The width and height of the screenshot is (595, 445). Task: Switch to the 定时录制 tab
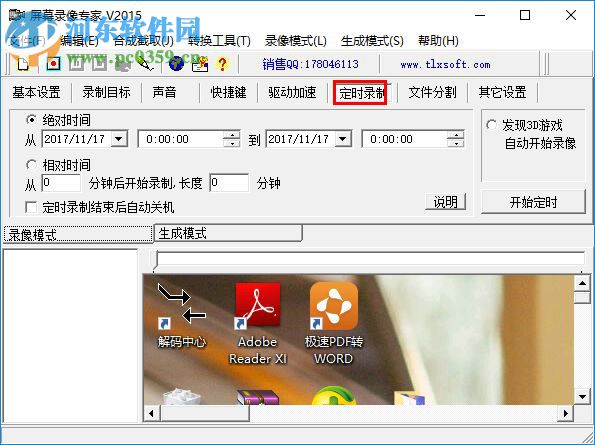click(360, 93)
